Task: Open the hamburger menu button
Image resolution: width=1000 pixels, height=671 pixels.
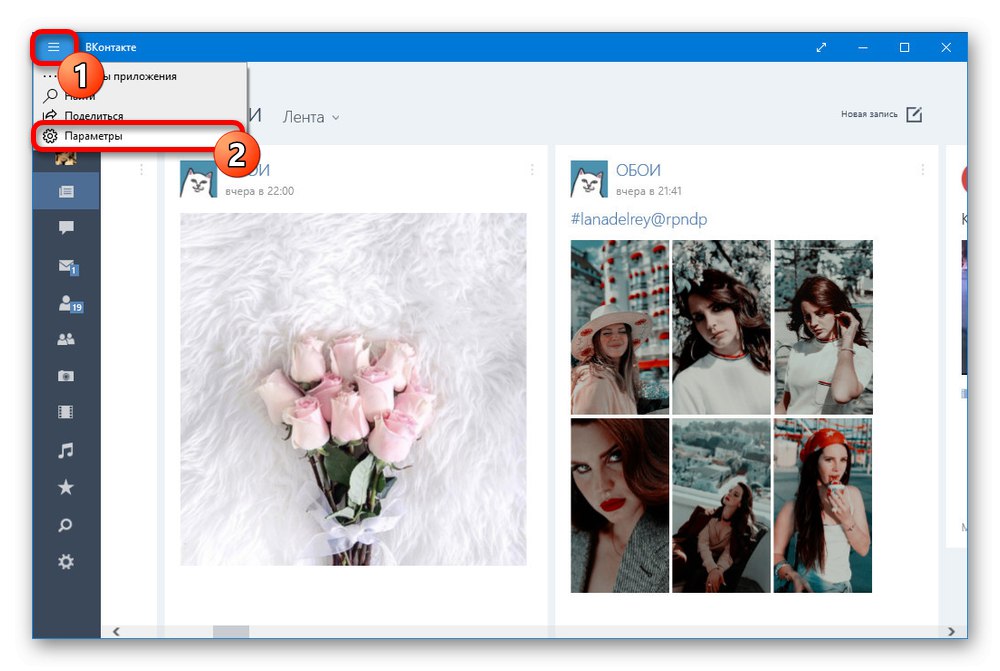Action: (x=54, y=47)
